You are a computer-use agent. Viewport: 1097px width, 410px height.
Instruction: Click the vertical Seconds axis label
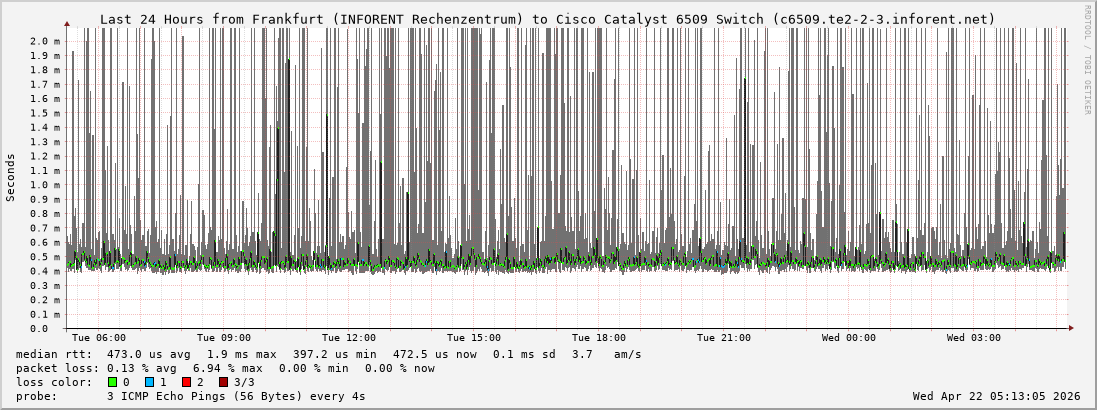[11, 177]
